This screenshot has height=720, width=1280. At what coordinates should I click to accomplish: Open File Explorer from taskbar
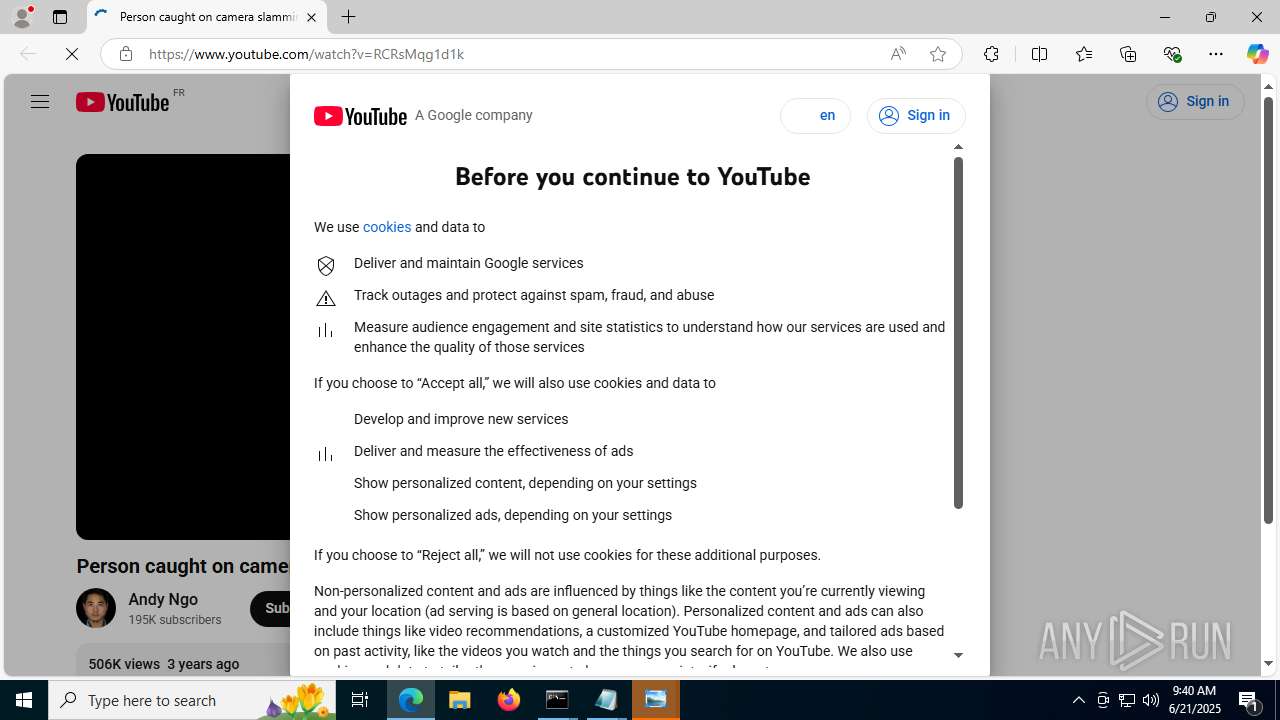coord(460,700)
